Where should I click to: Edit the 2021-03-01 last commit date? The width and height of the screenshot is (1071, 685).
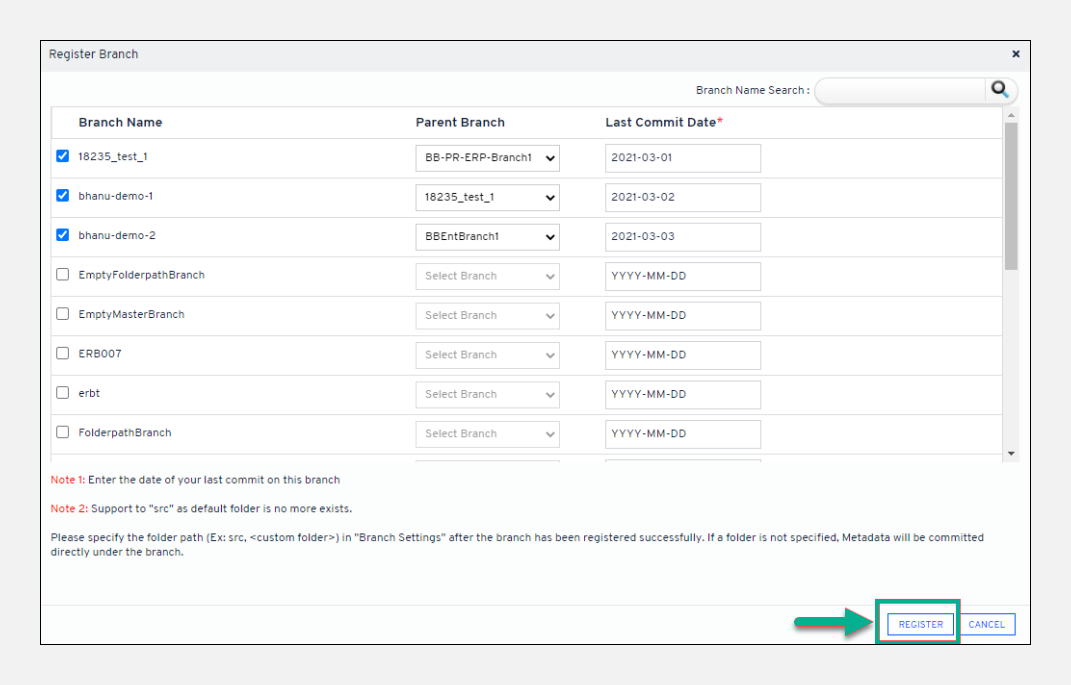(x=682, y=158)
